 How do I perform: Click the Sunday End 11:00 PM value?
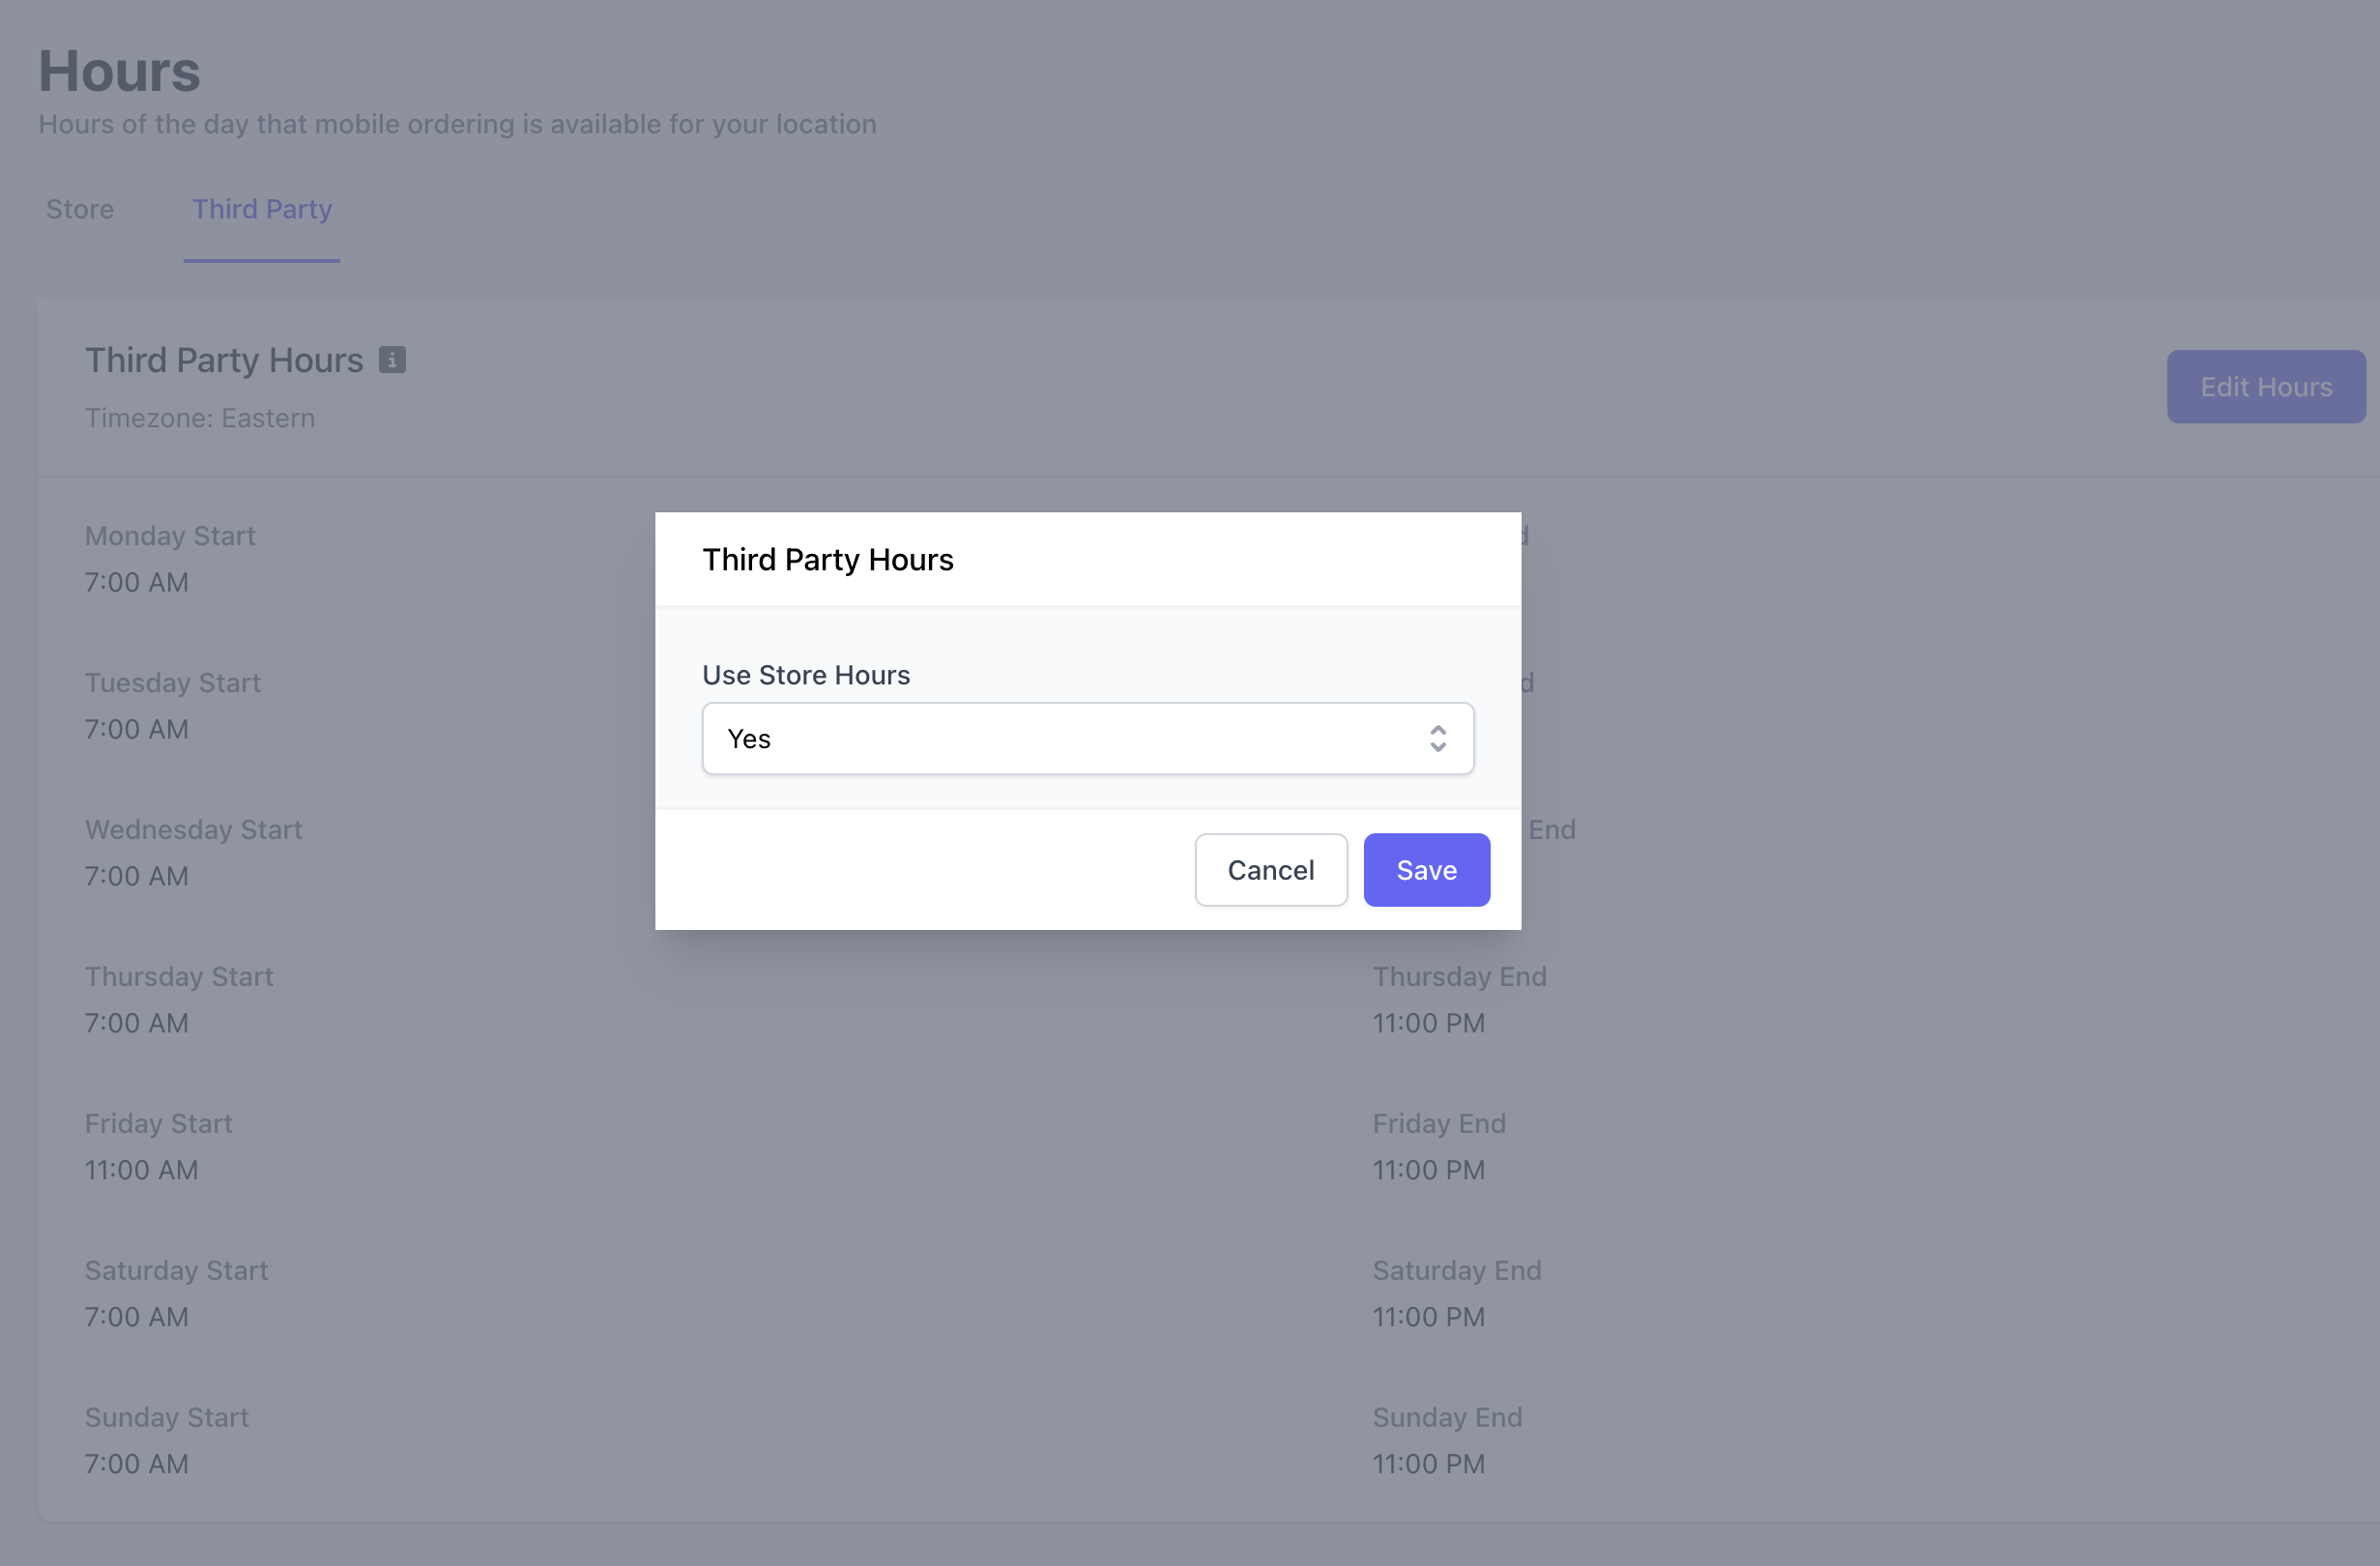tap(1429, 1464)
